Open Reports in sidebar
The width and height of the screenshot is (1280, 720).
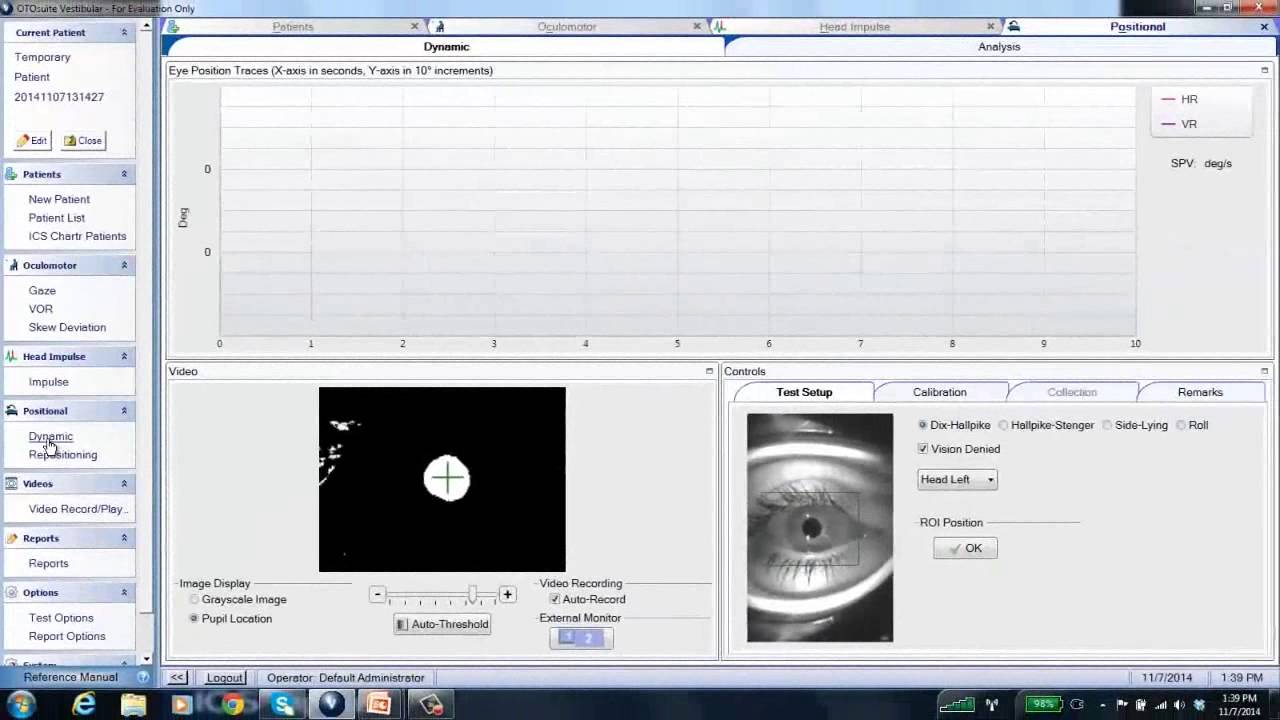(49, 564)
